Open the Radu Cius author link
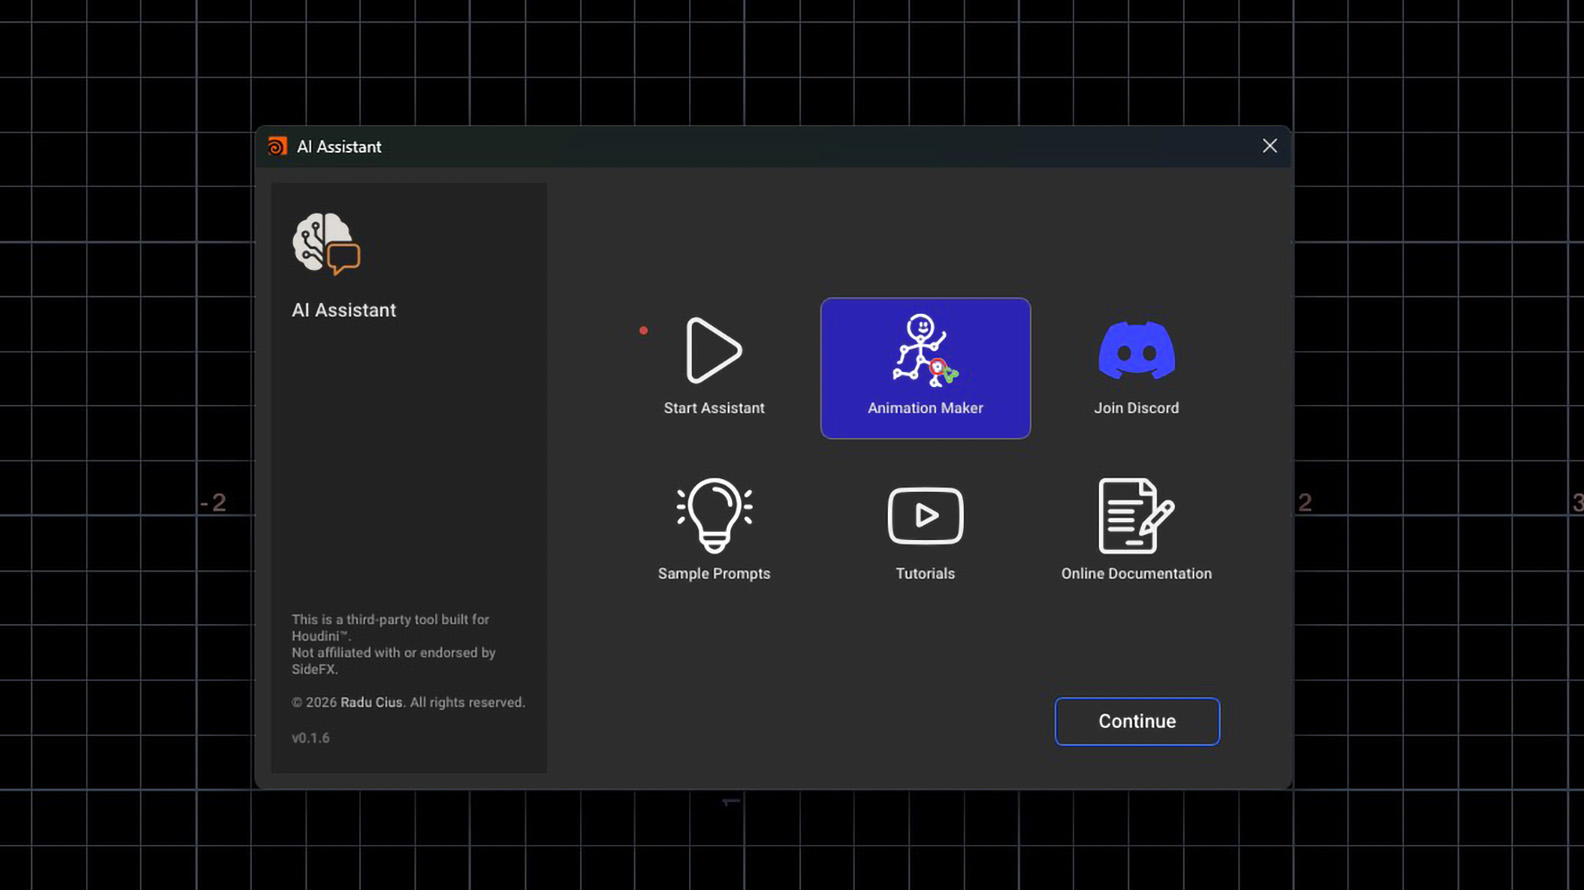 pyautogui.click(x=371, y=702)
